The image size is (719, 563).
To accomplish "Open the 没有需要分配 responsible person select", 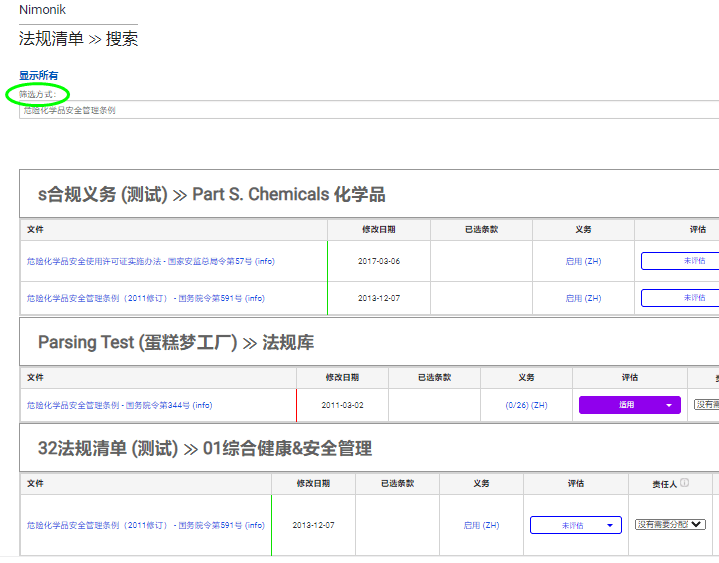I will pos(669,525).
